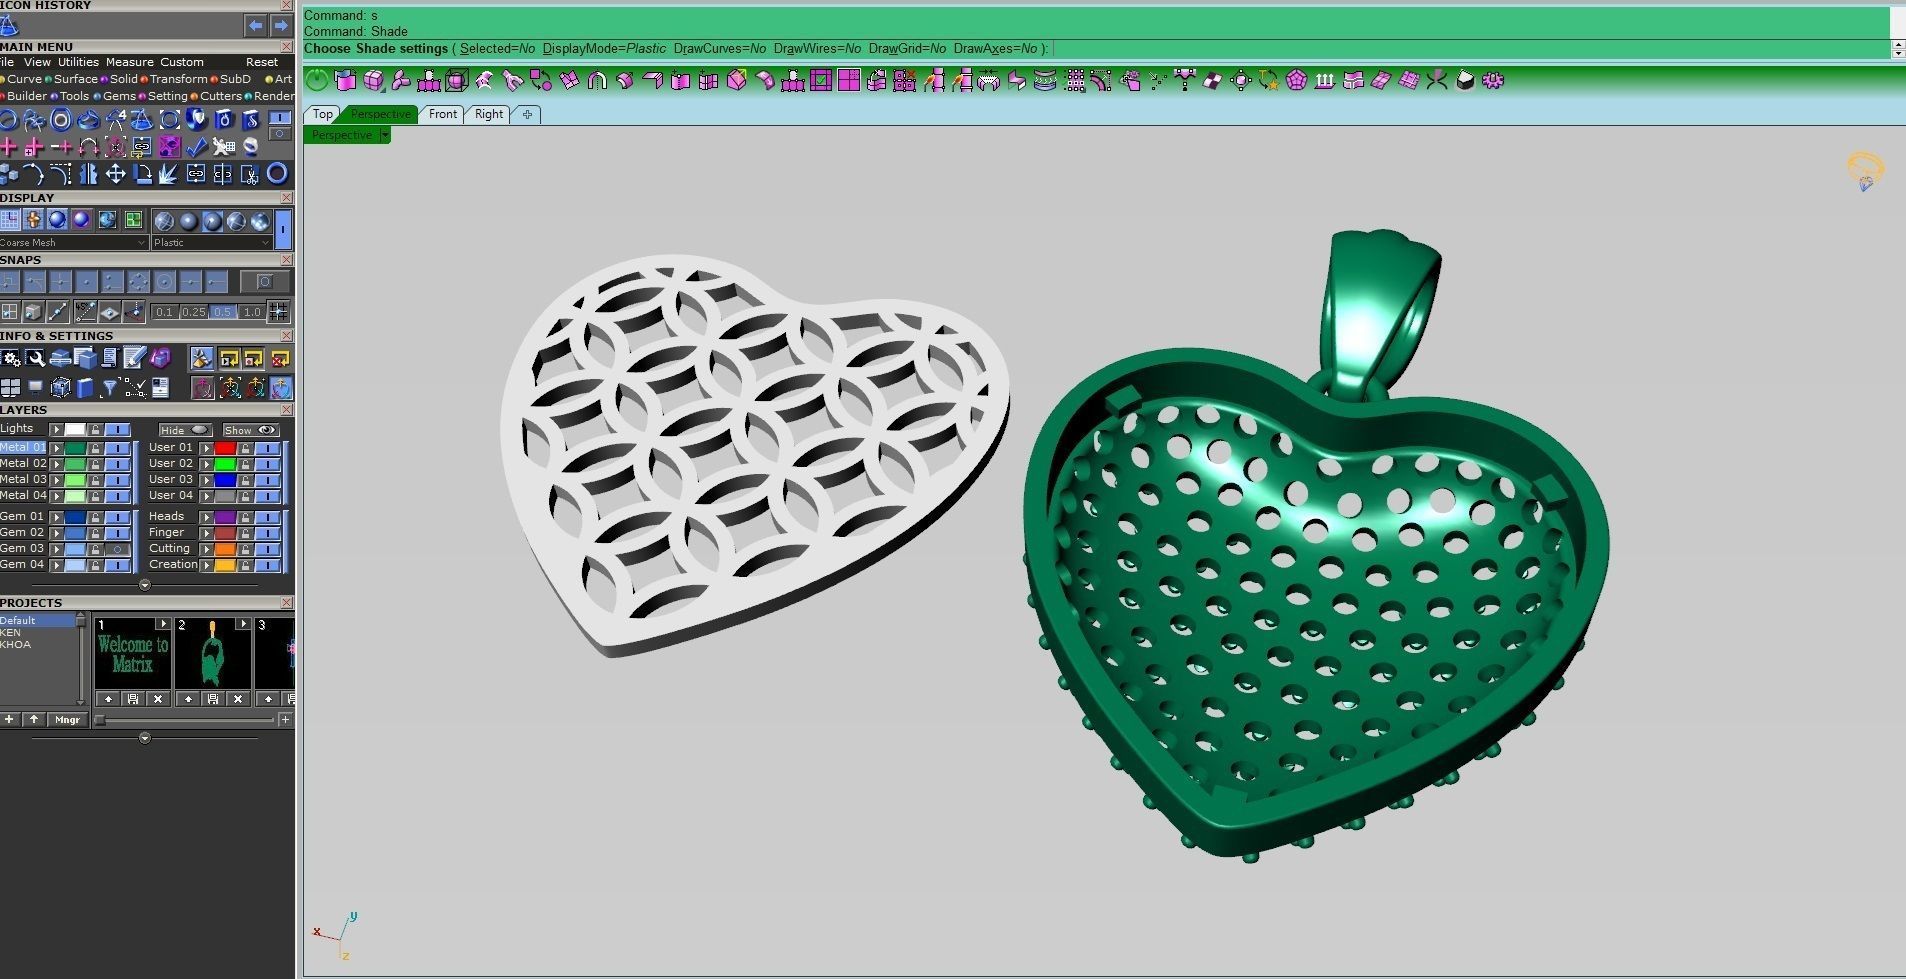Click the pink arch SubD tool icon
Screen dimensions: 1906x979
pyautogui.click(x=597, y=80)
